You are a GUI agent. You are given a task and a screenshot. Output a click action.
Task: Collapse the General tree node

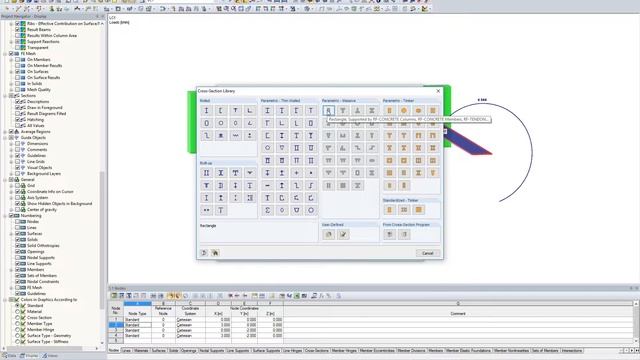(5, 180)
